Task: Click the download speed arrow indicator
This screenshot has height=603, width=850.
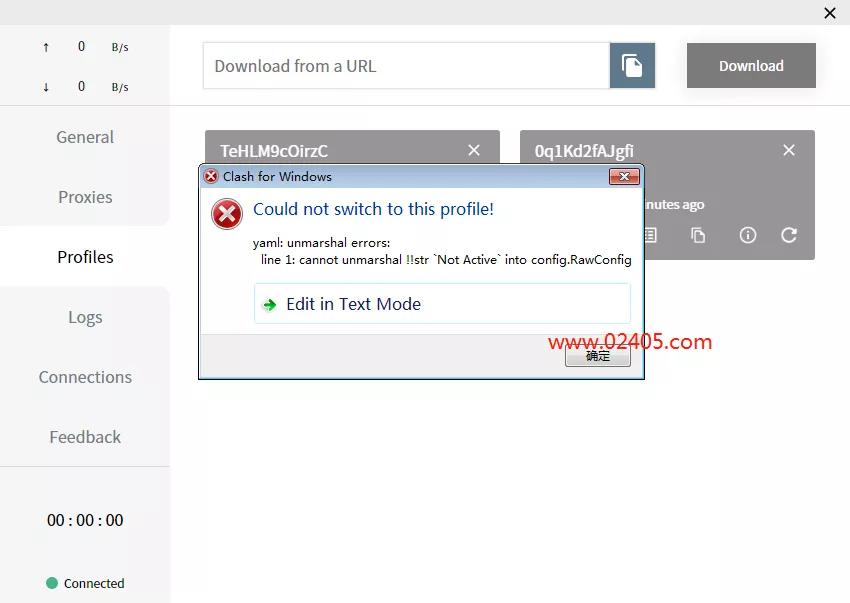Action: pyautogui.click(x=46, y=87)
